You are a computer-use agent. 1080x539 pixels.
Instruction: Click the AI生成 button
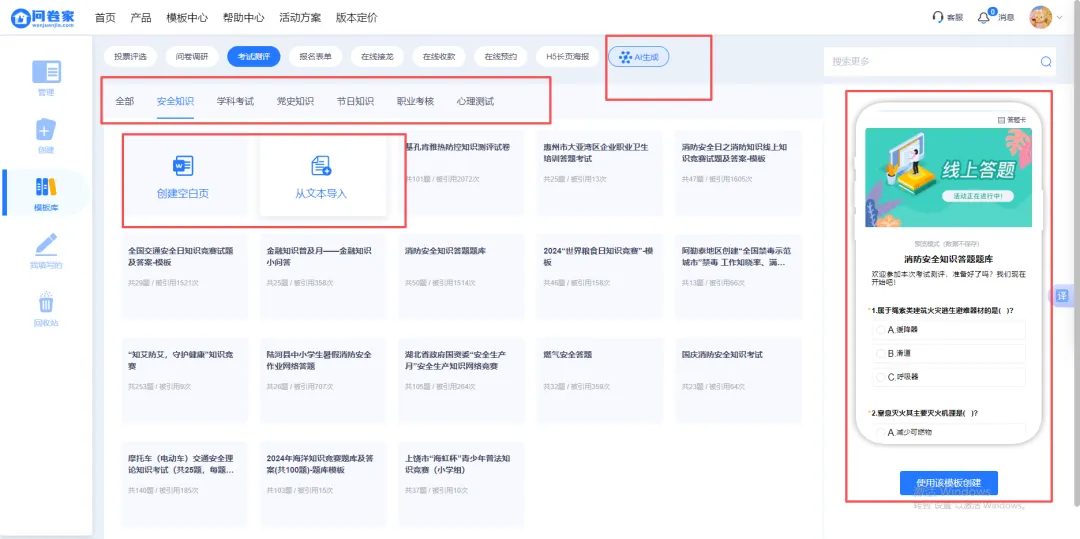coord(638,57)
